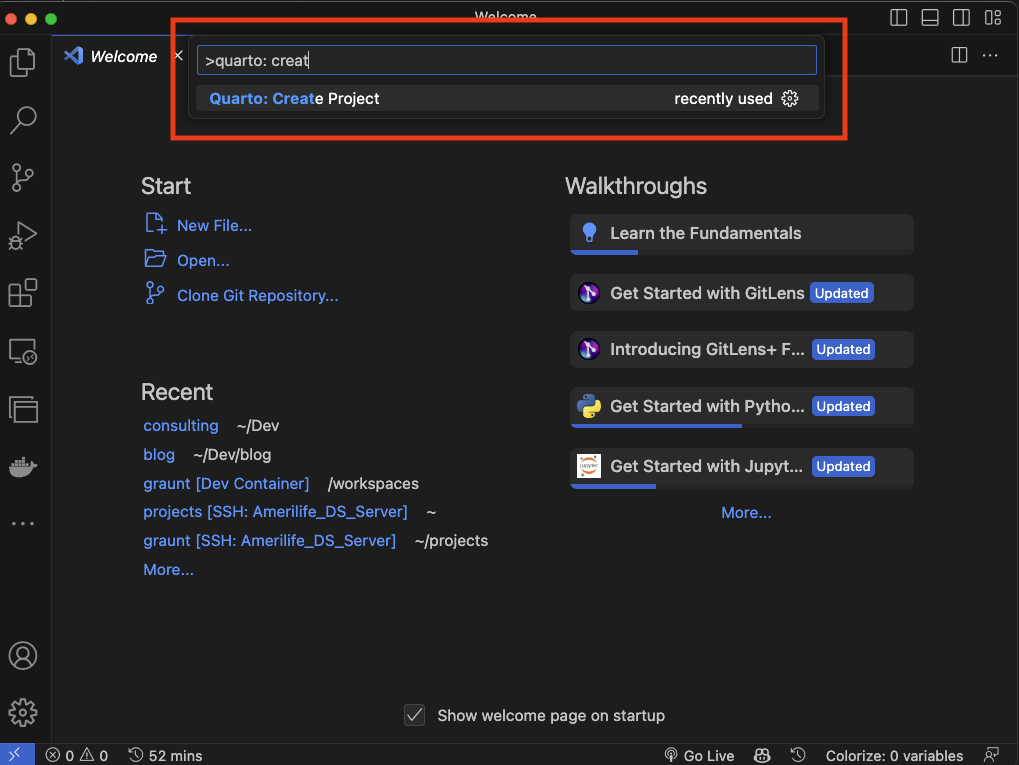Toggle the bottom panel layout button
This screenshot has height=765, width=1019.
click(929, 17)
